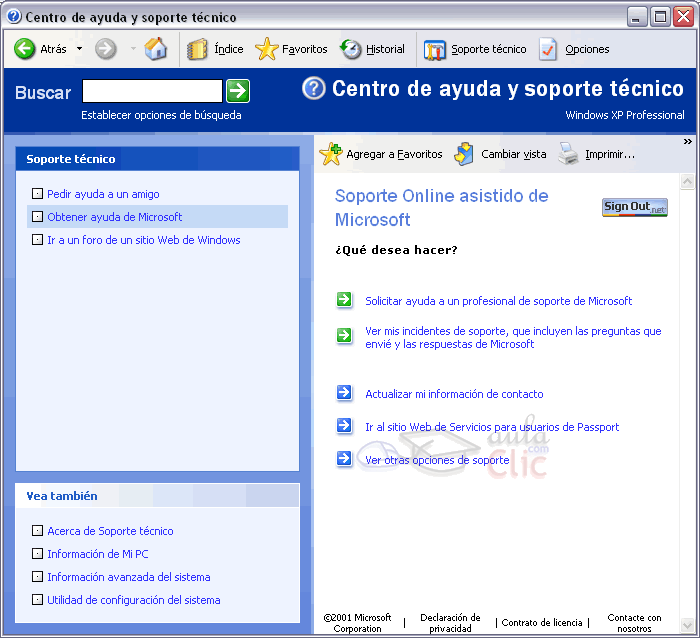Open Establecer opciones de búsqueda link
Screen dimensions: 700x638
coord(161,115)
